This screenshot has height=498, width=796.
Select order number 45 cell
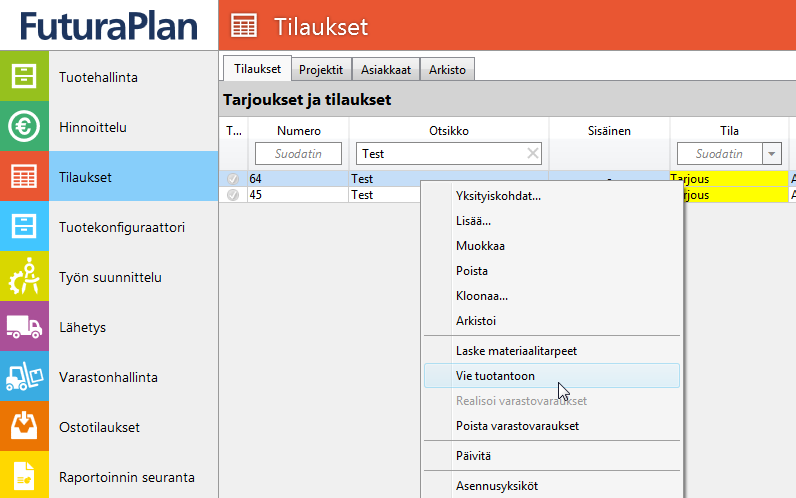coord(298,195)
